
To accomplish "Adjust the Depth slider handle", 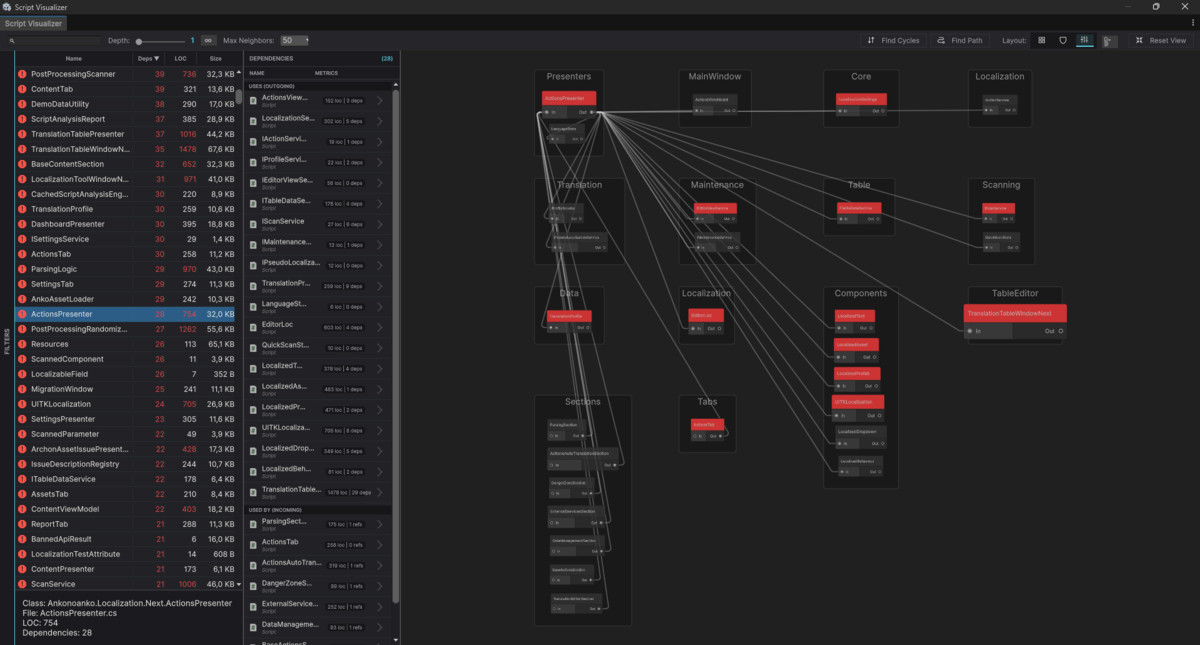I will coord(139,41).
